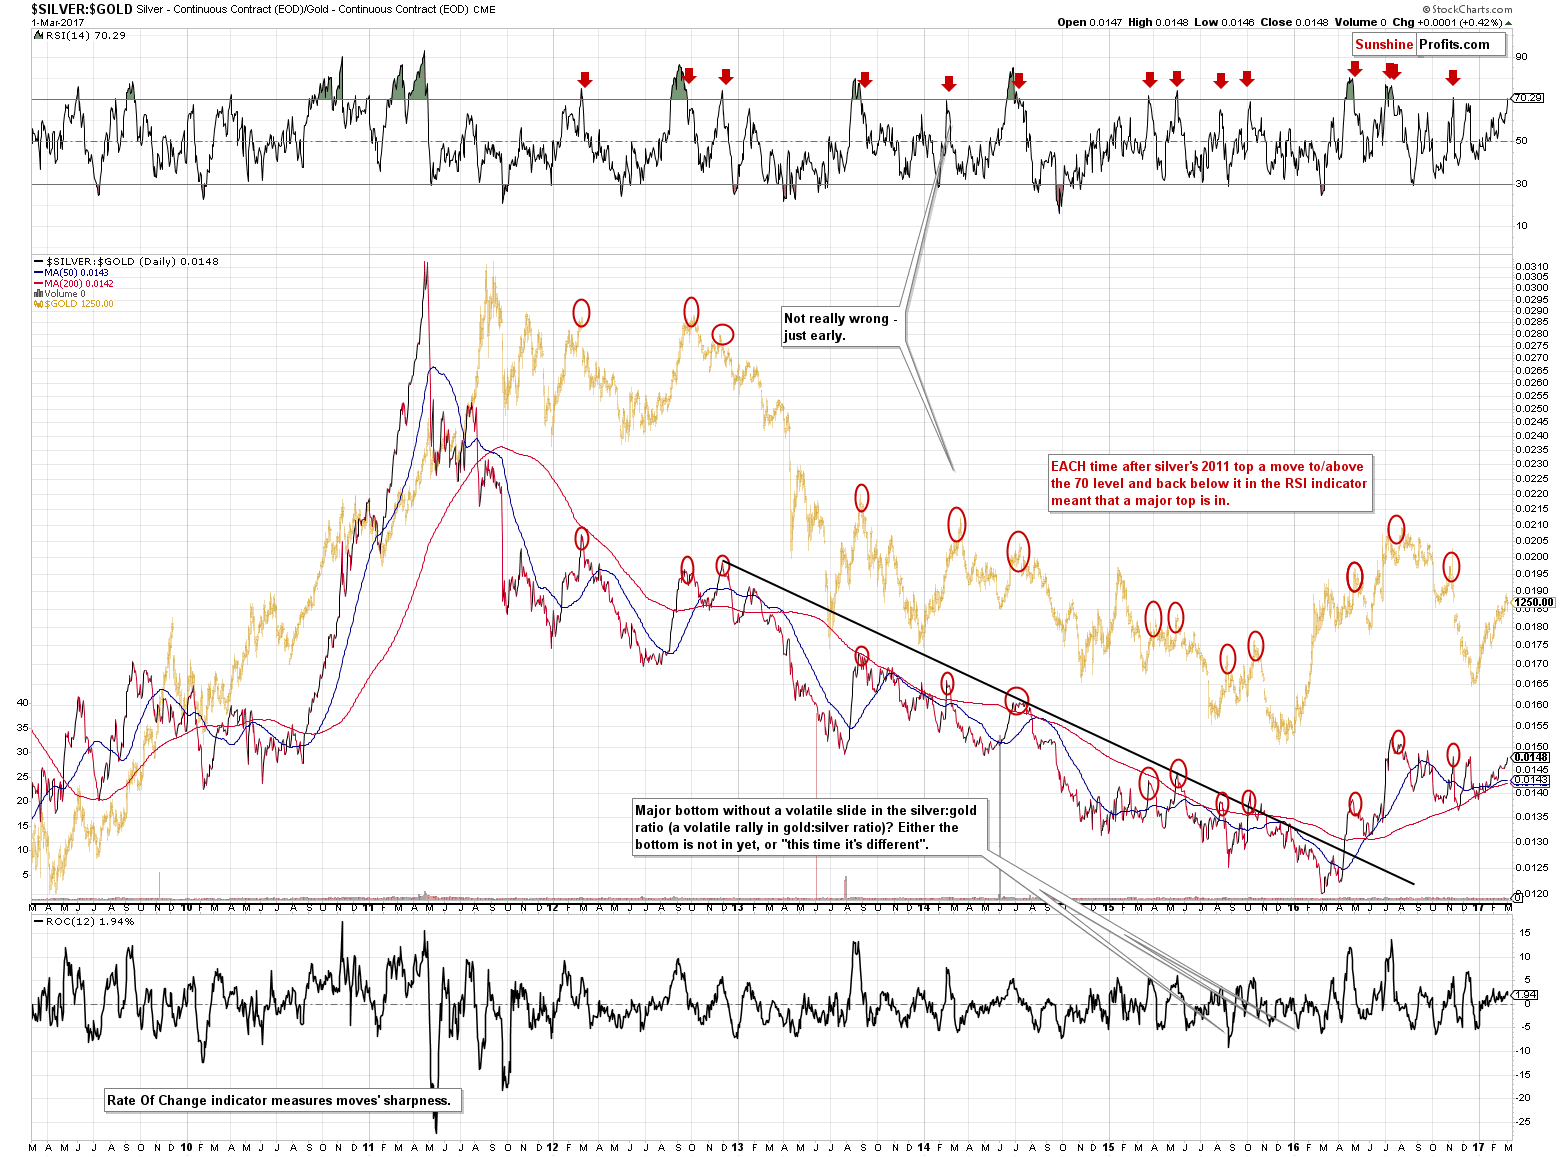The width and height of the screenshot is (1565, 1157).
Task: Click the 1-Mar-2017 date label
Action: [x=55, y=22]
